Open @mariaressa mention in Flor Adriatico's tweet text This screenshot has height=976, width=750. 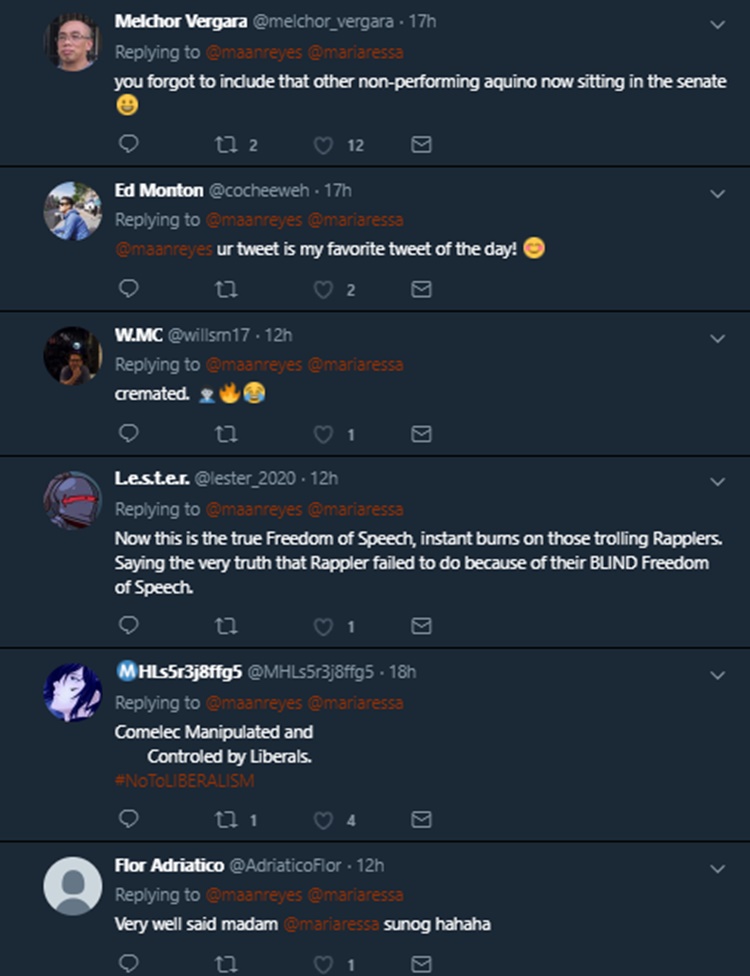tap(331, 924)
